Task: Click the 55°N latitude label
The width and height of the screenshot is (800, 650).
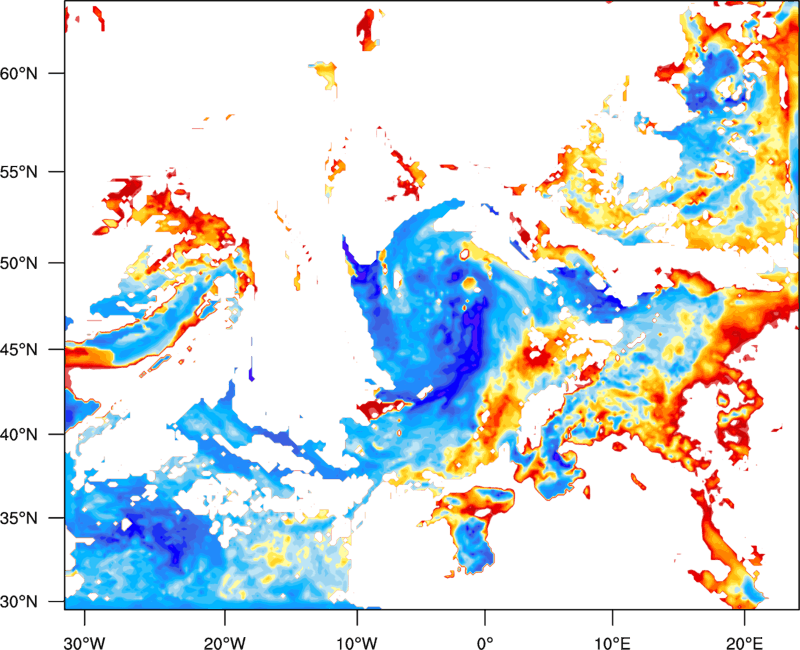Action: click(x=19, y=172)
